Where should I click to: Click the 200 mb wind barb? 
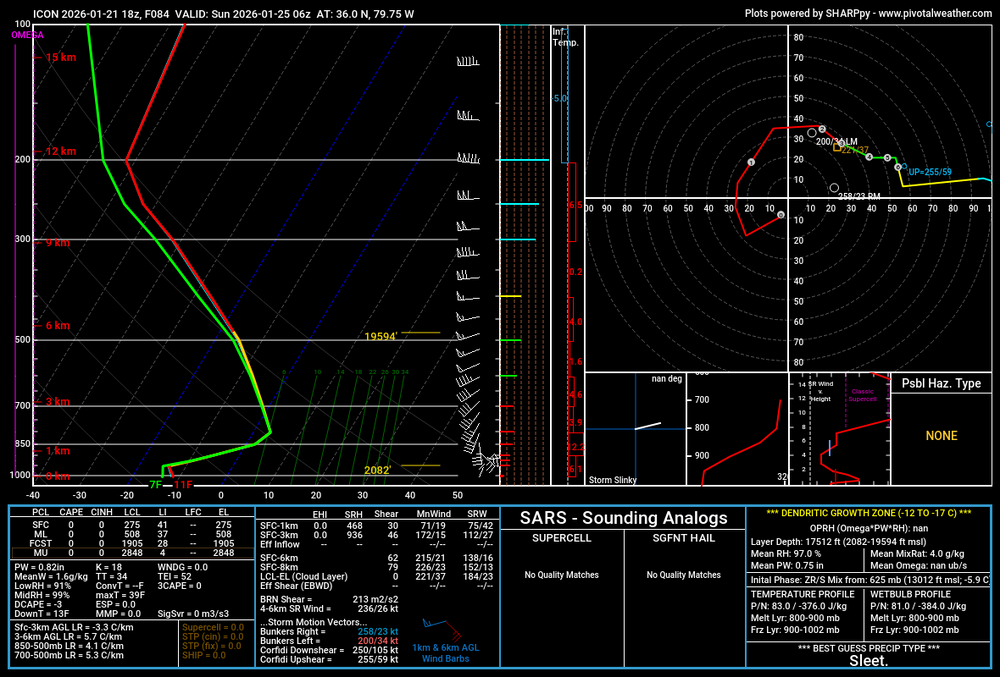point(468,159)
